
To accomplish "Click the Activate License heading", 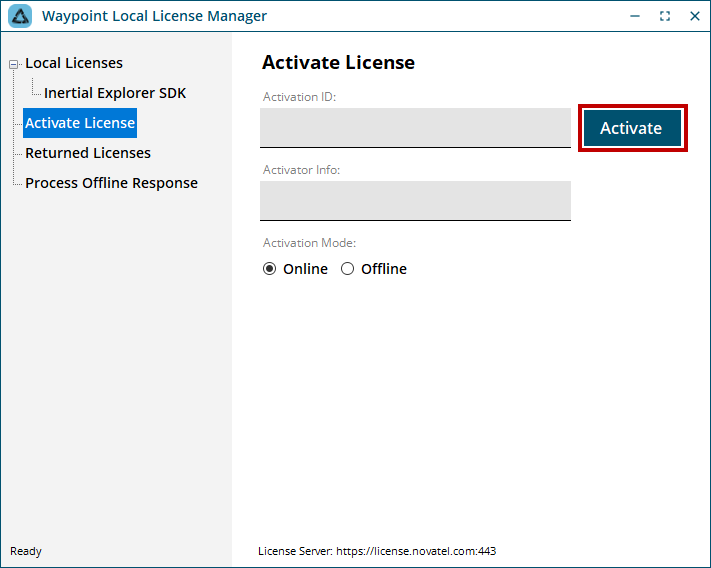I will (x=338, y=63).
